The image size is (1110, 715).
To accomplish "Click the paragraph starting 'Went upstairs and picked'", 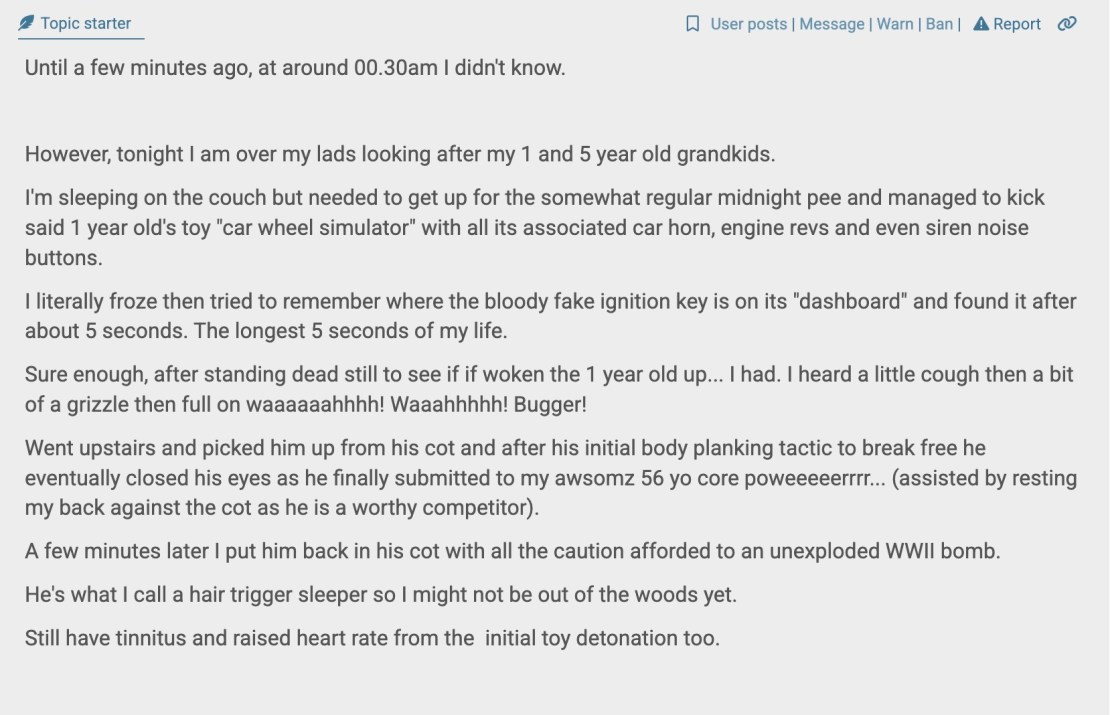I will (x=550, y=477).
